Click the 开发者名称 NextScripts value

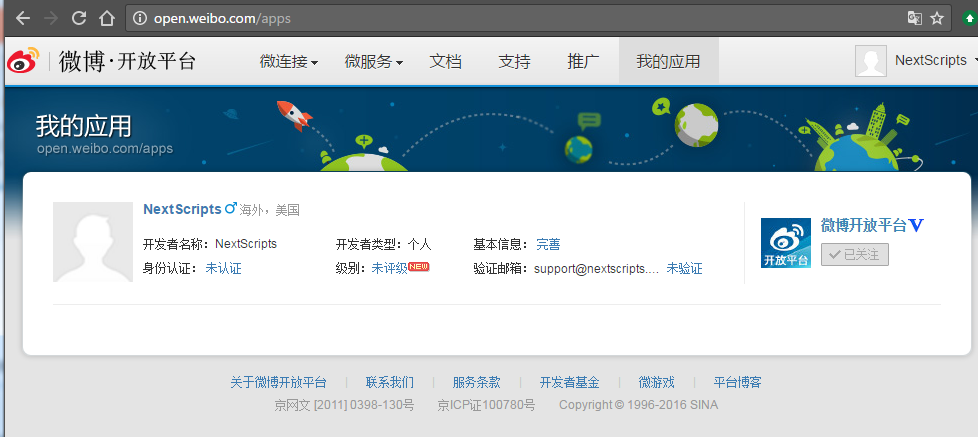click(246, 244)
